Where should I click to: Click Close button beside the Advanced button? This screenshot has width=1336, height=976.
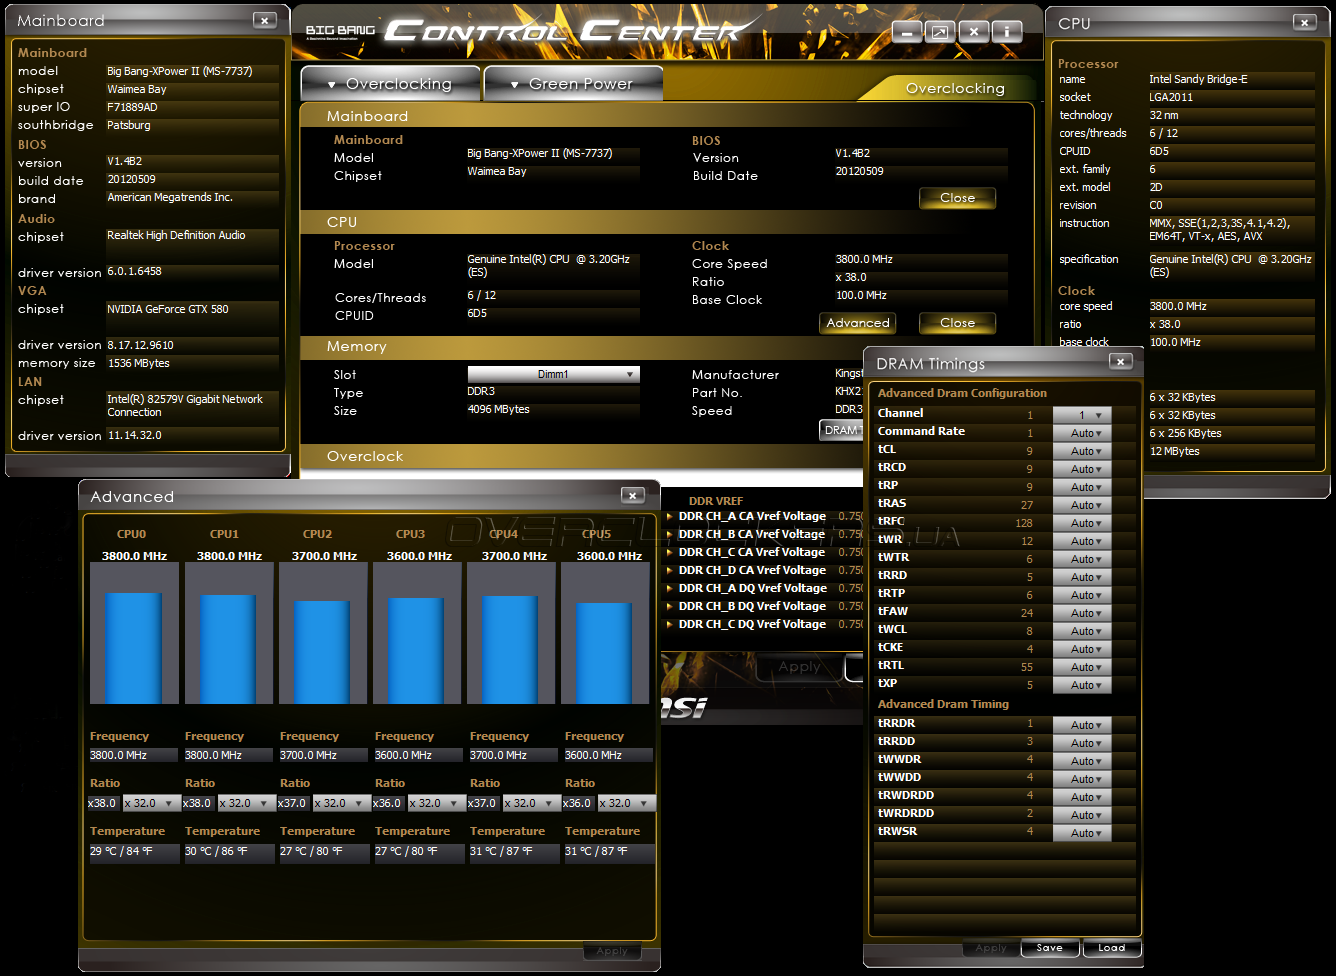click(x=957, y=323)
